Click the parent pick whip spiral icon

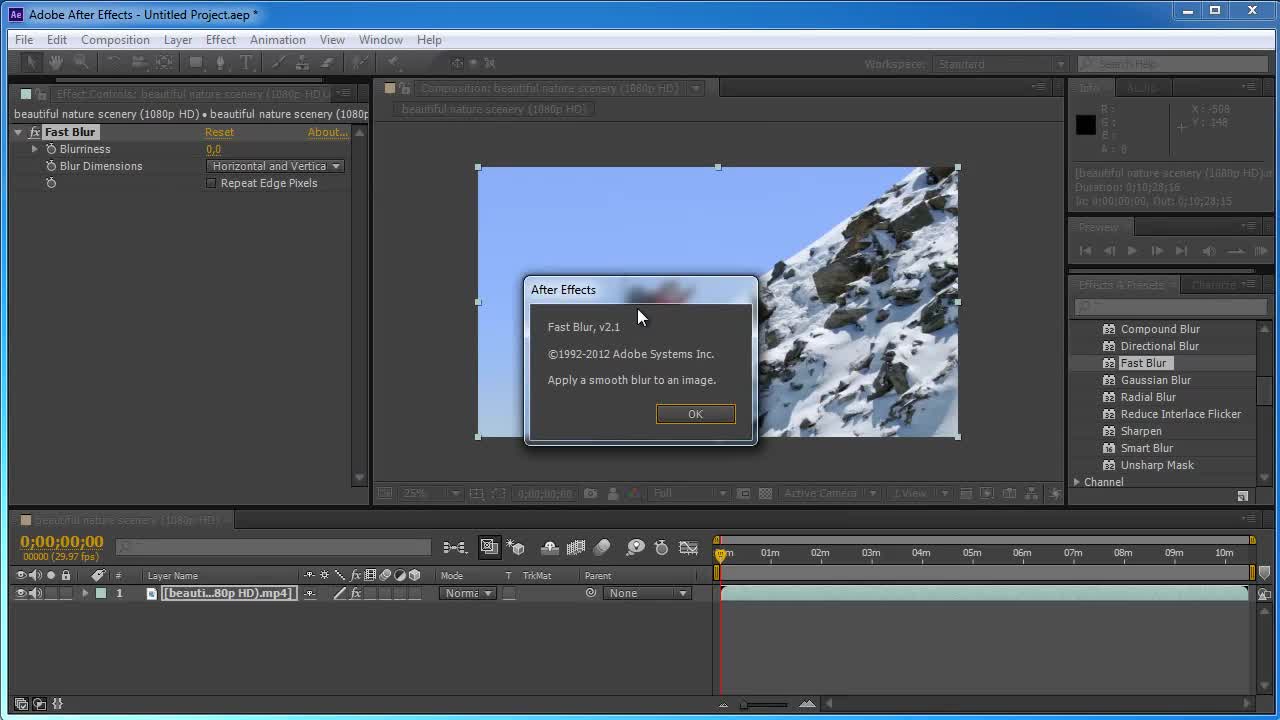tap(591, 593)
